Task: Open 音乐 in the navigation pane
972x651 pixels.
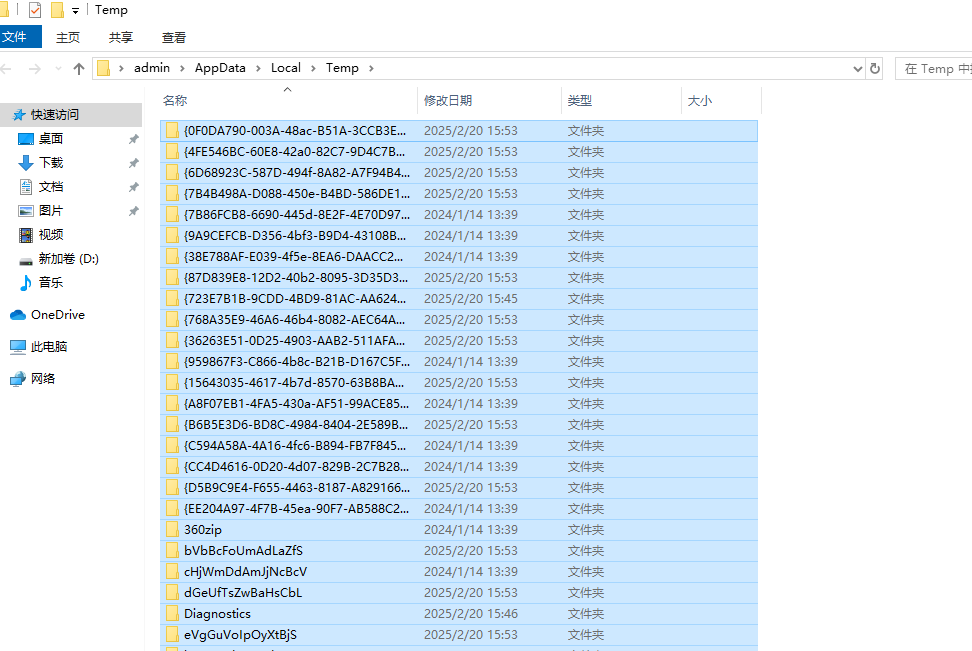Action: point(51,283)
